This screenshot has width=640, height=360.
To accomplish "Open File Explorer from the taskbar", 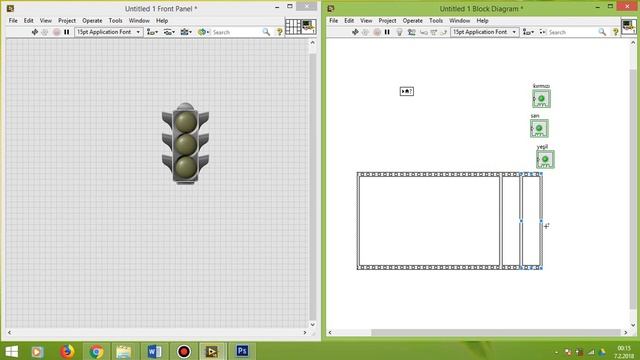I will pos(124,351).
